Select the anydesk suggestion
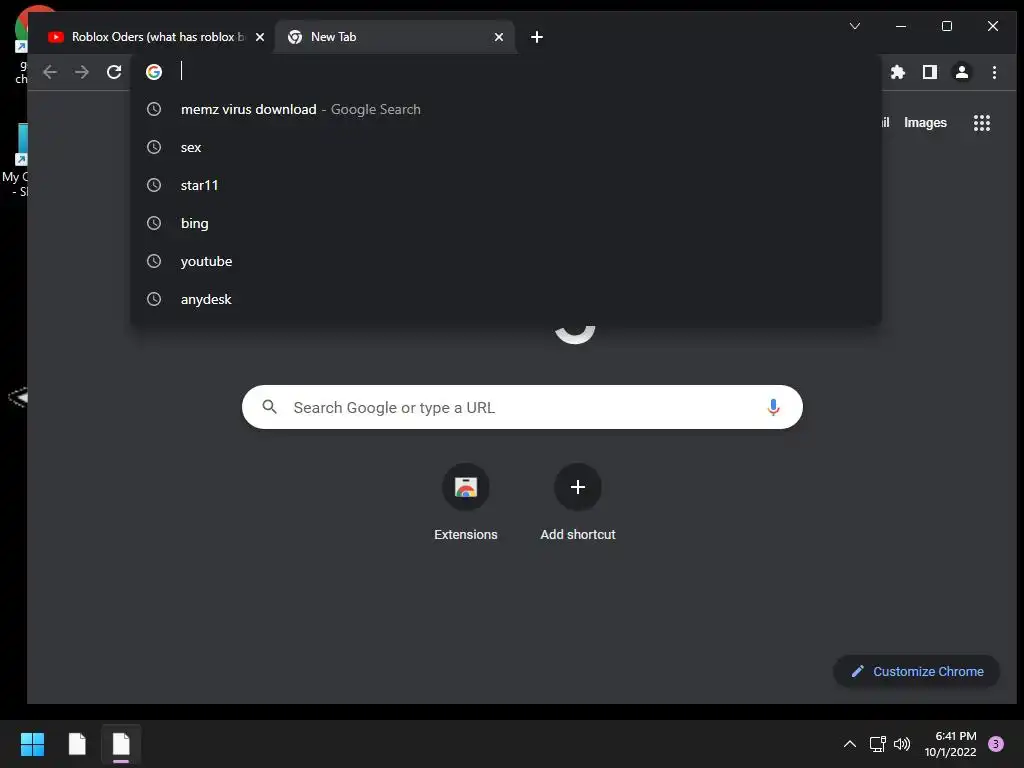1024x768 pixels. click(x=506, y=299)
